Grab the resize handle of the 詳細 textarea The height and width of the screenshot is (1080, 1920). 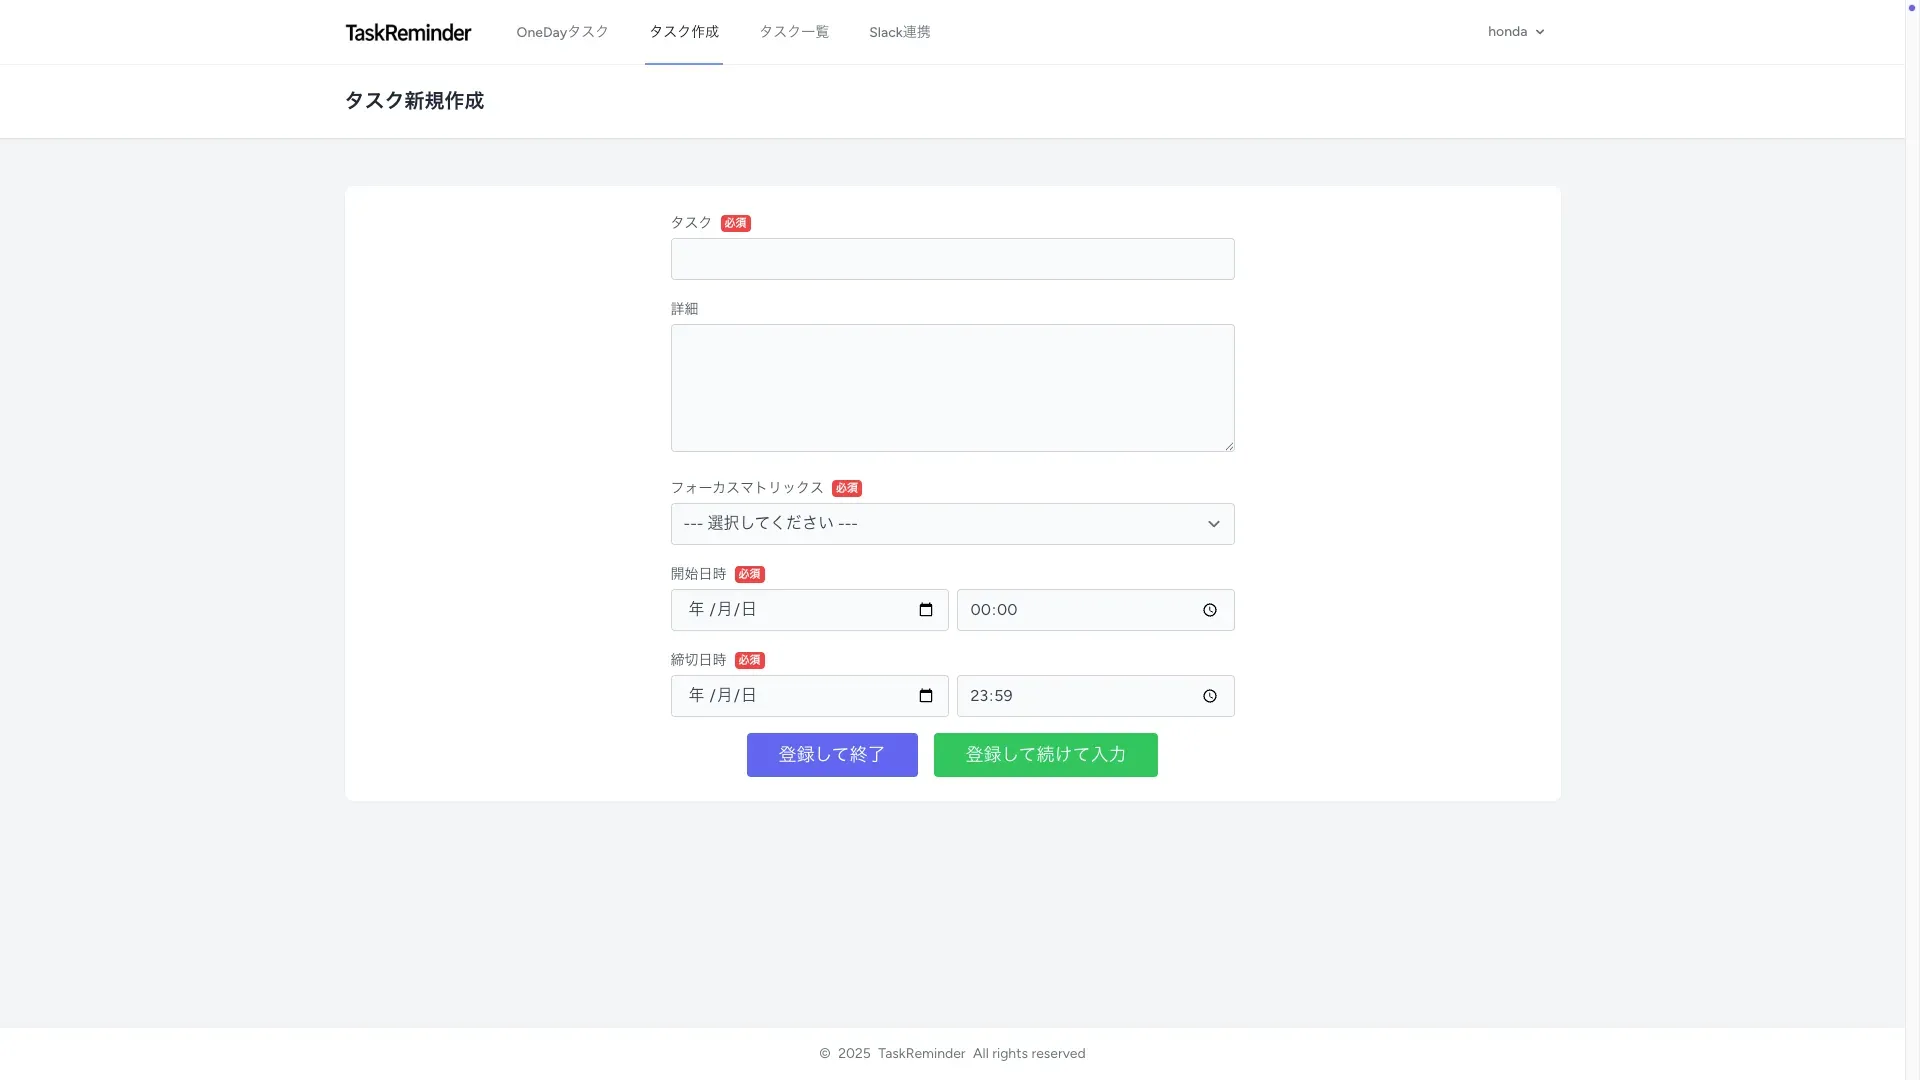click(1229, 446)
